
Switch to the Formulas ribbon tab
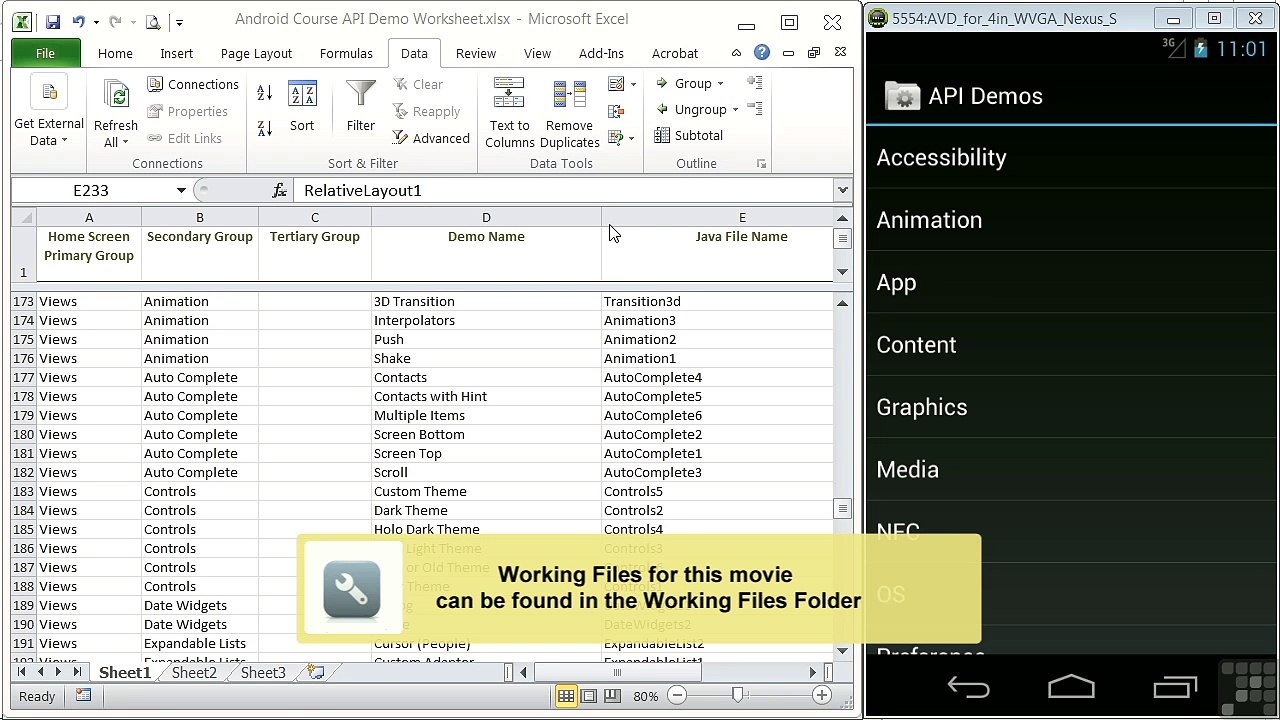pyautogui.click(x=346, y=53)
